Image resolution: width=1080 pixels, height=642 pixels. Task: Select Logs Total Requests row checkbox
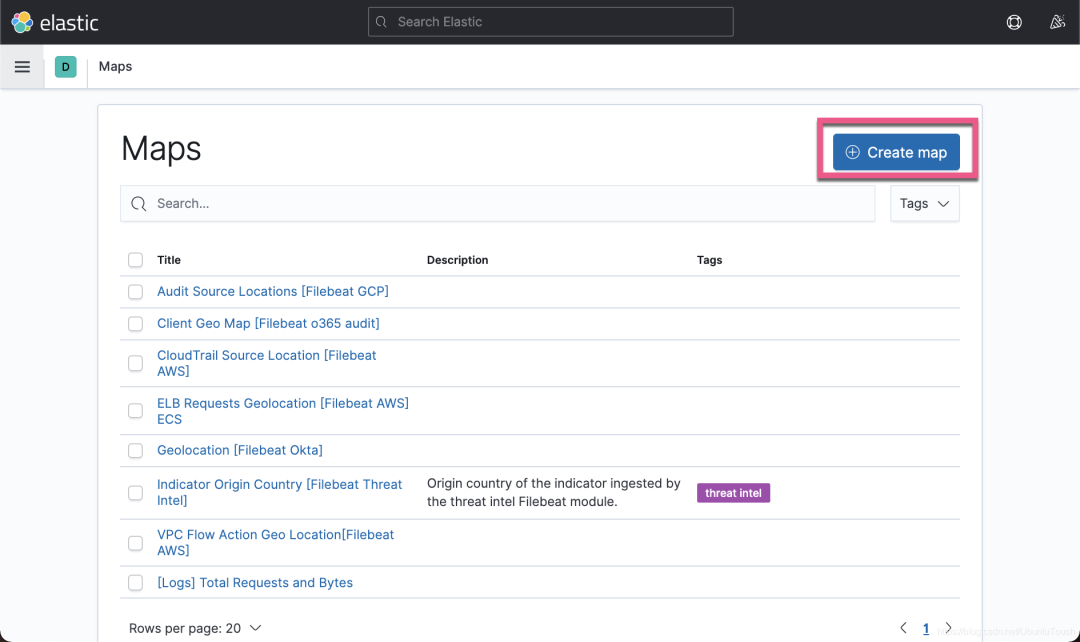pyautogui.click(x=136, y=583)
